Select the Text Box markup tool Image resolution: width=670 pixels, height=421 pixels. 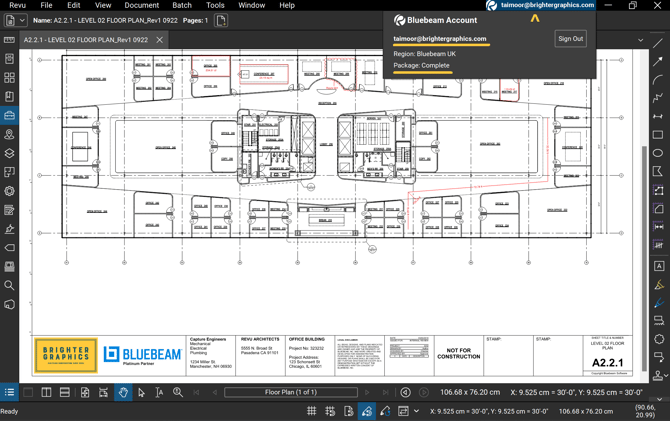(x=659, y=266)
